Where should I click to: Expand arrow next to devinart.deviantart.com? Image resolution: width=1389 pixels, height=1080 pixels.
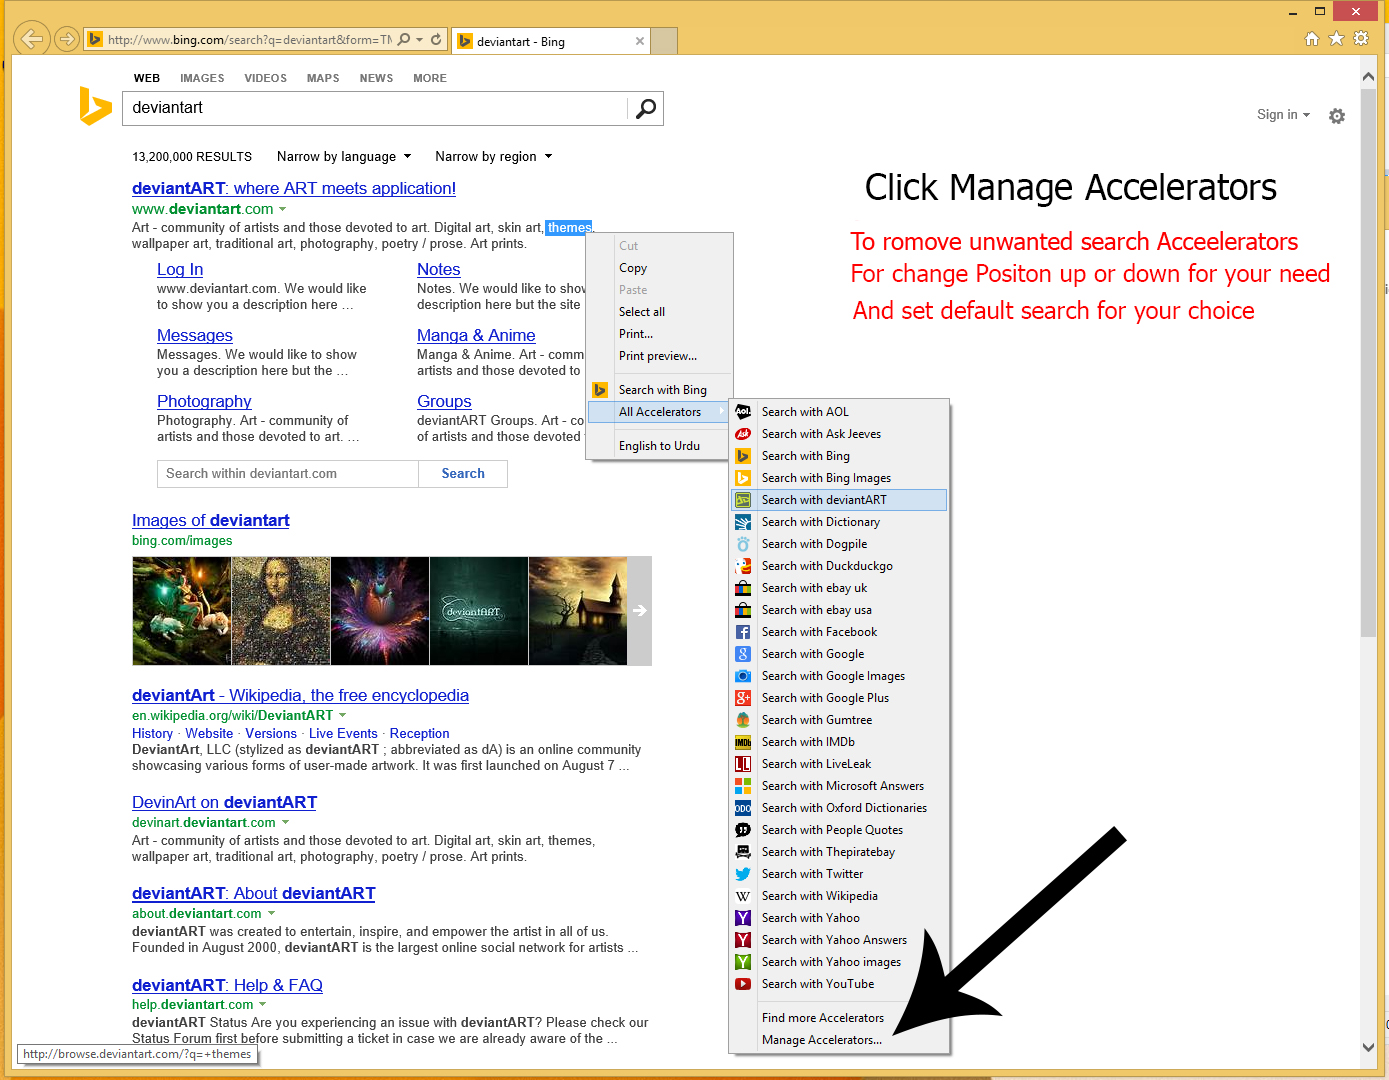286,822
